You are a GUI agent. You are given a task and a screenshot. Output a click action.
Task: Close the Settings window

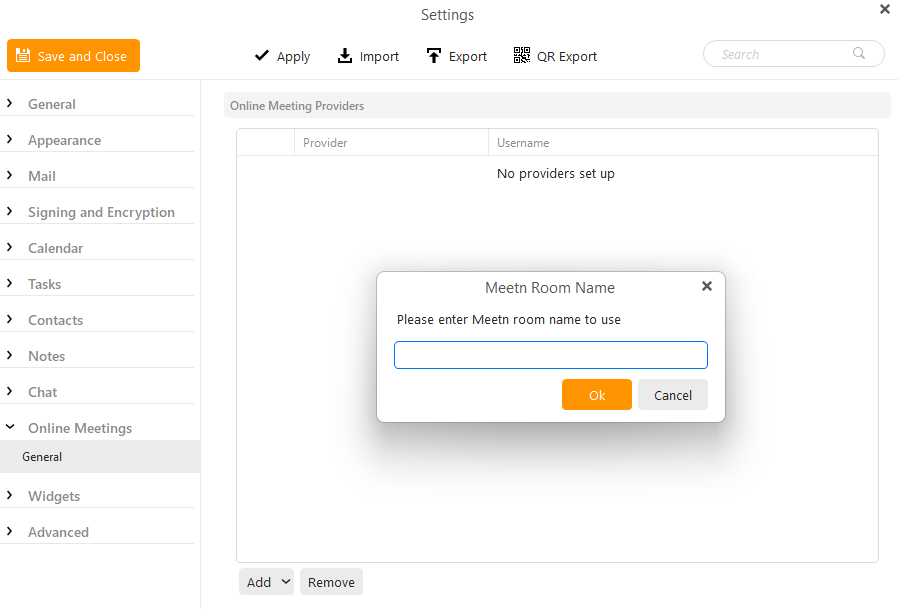[885, 9]
